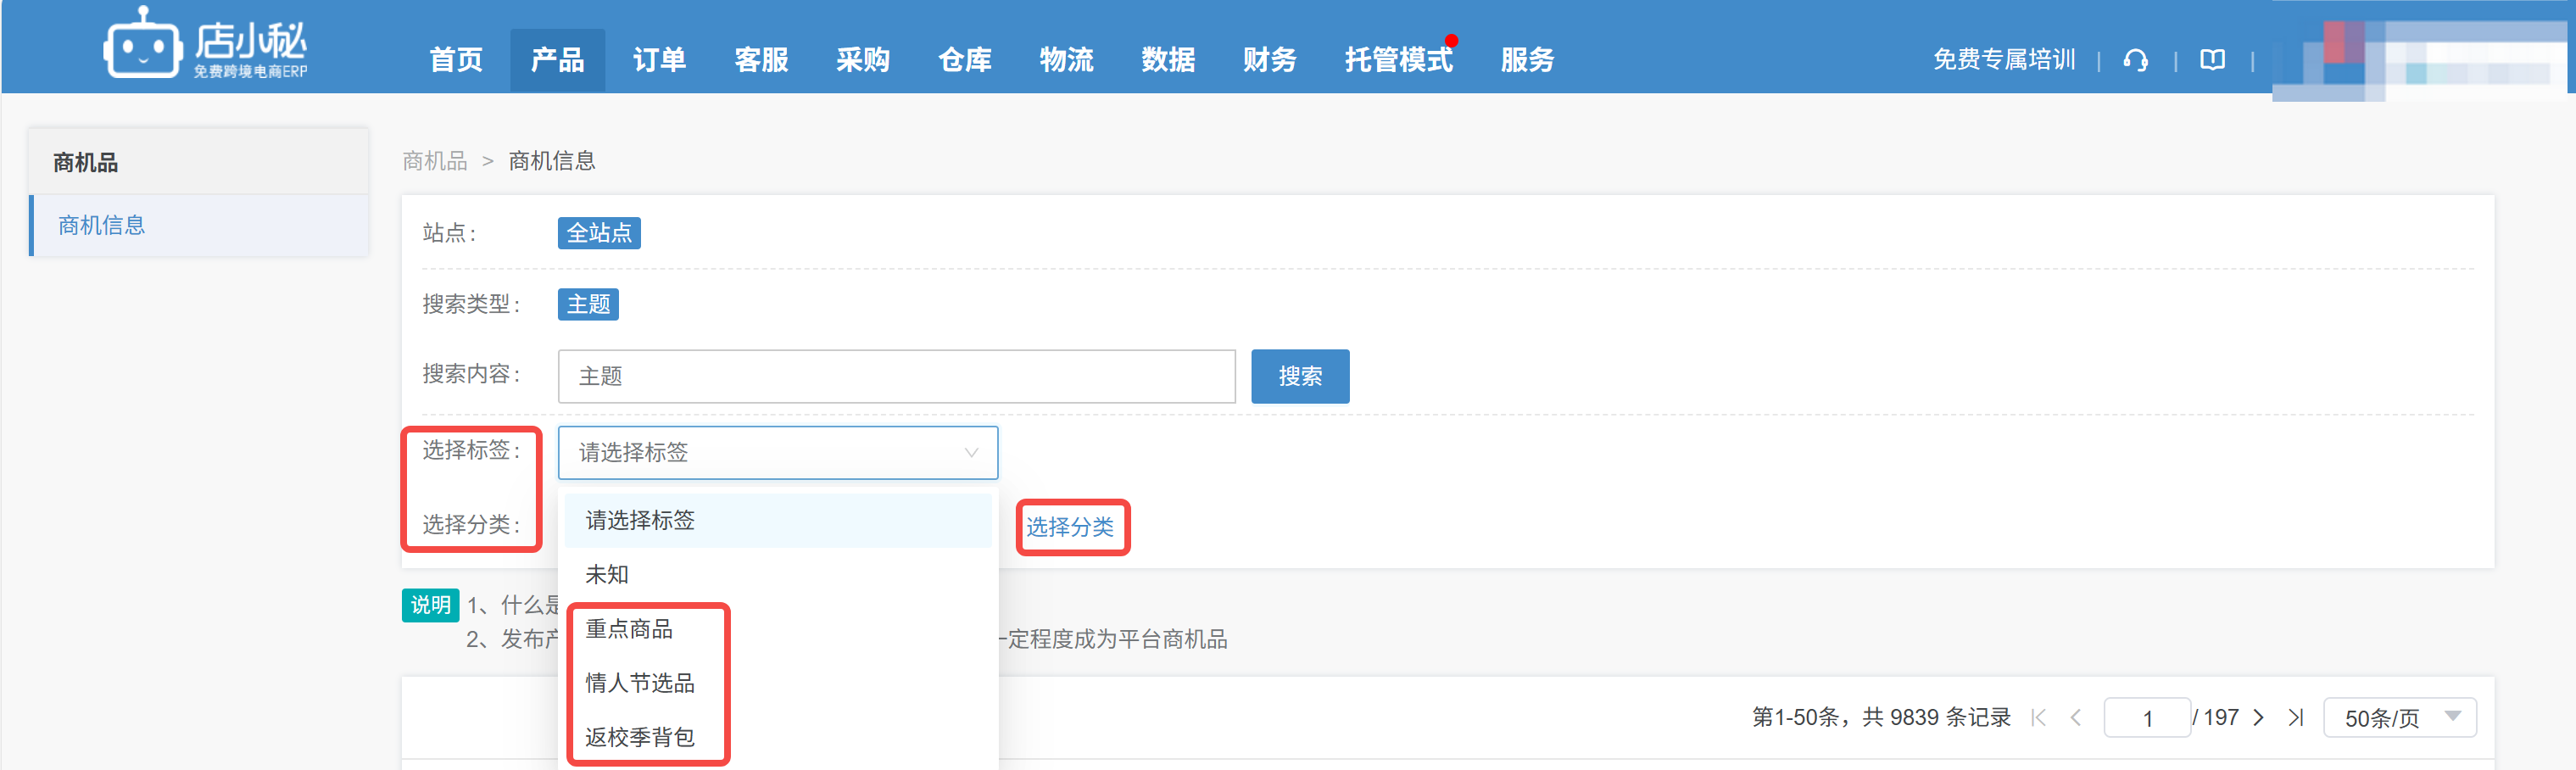Go to the first page arrow
Screen dimensions: 2576x770
pyautogui.click(x=2038, y=717)
